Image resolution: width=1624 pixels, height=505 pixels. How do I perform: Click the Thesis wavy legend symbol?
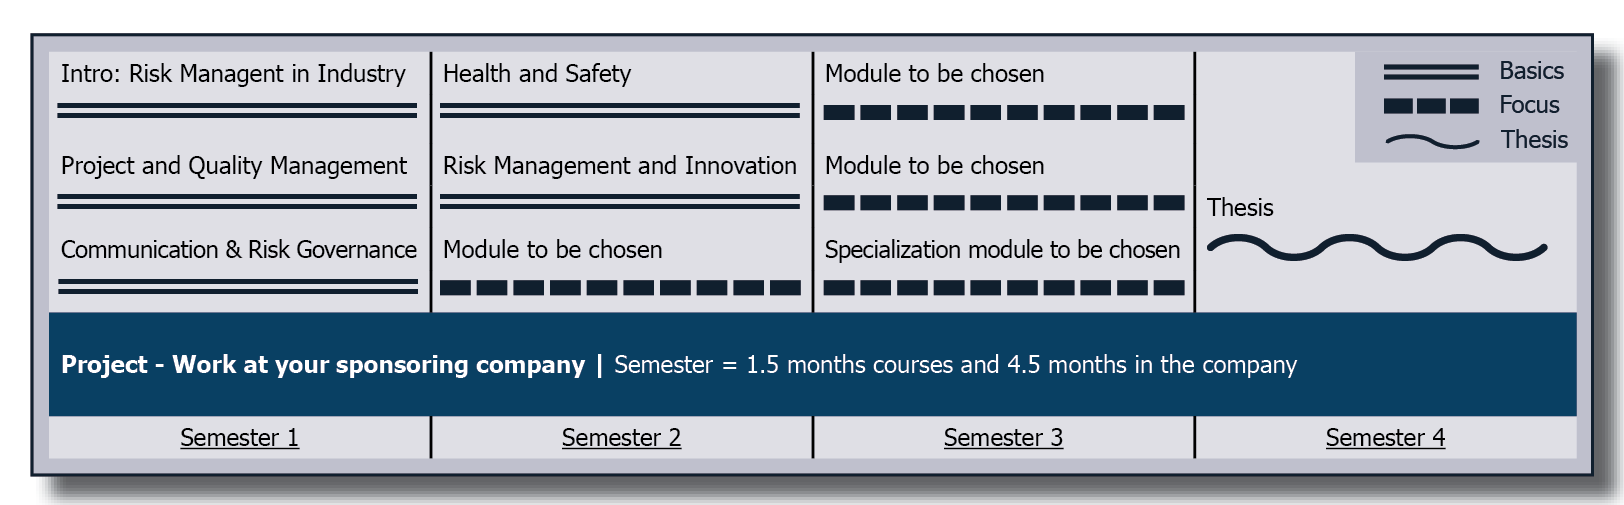click(1433, 142)
